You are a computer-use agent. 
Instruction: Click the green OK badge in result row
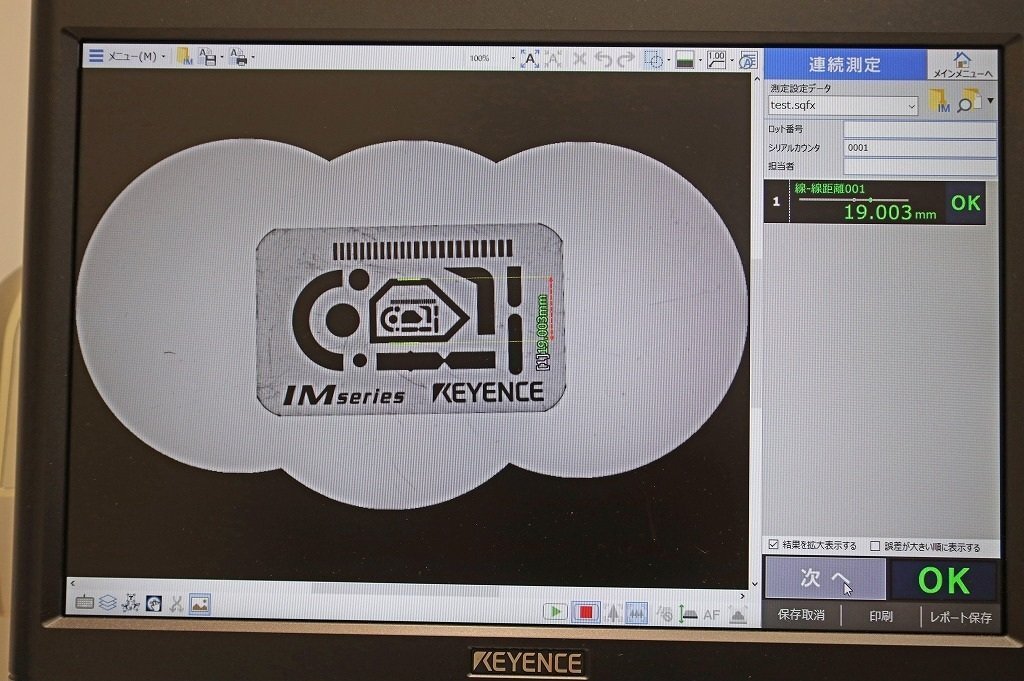[965, 203]
